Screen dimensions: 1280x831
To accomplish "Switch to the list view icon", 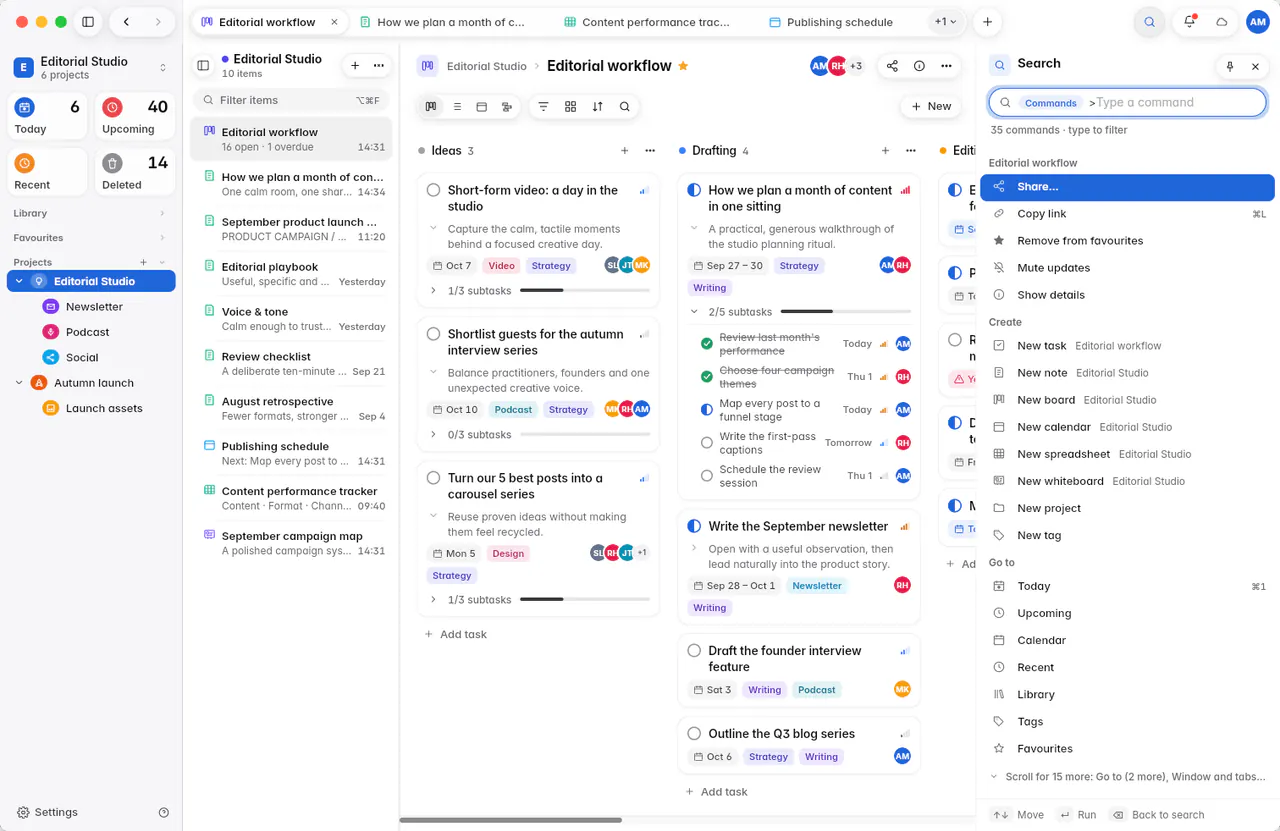I will coord(456,106).
